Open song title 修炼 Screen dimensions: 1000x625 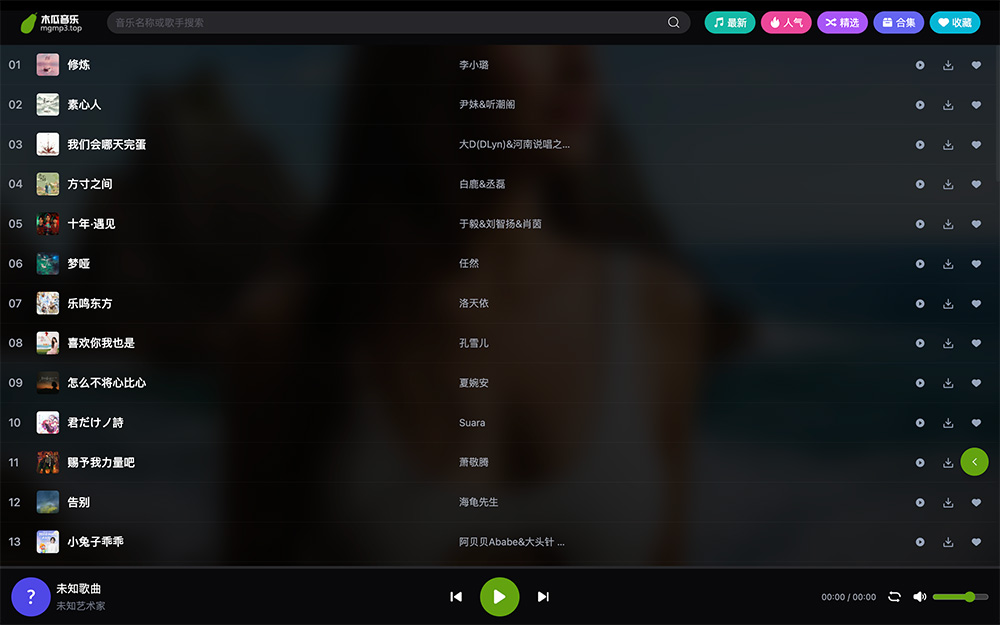point(78,65)
